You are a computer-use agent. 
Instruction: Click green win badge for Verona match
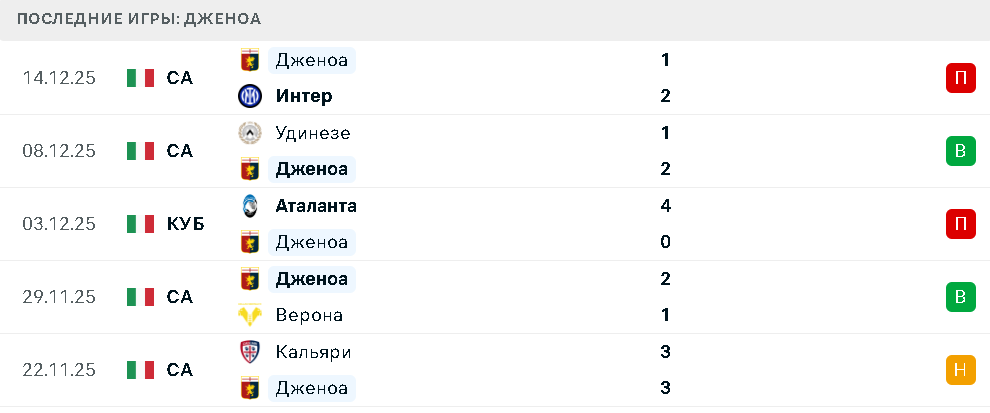[960, 297]
